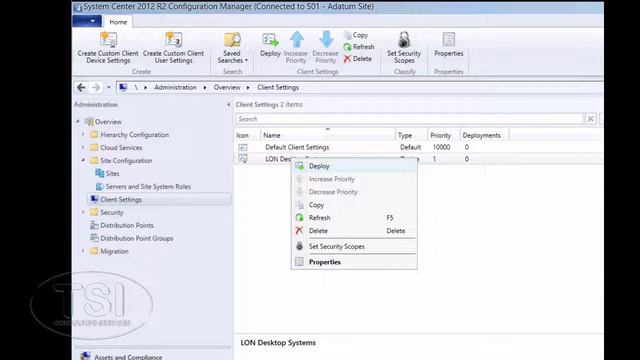Clear search with the X button
The image size is (640, 360).
pyautogui.click(x=590, y=119)
